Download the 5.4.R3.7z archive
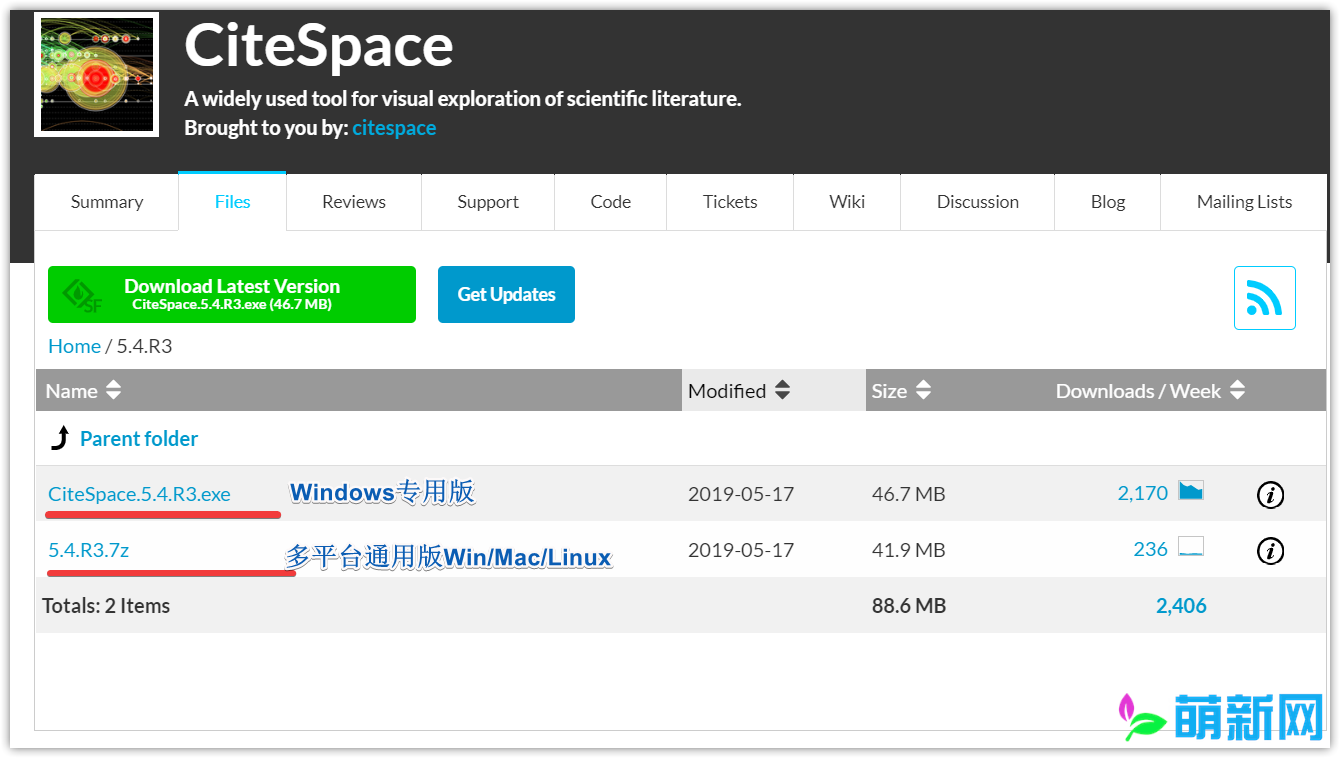Screen dimensions: 1340x758 pyautogui.click(x=88, y=550)
